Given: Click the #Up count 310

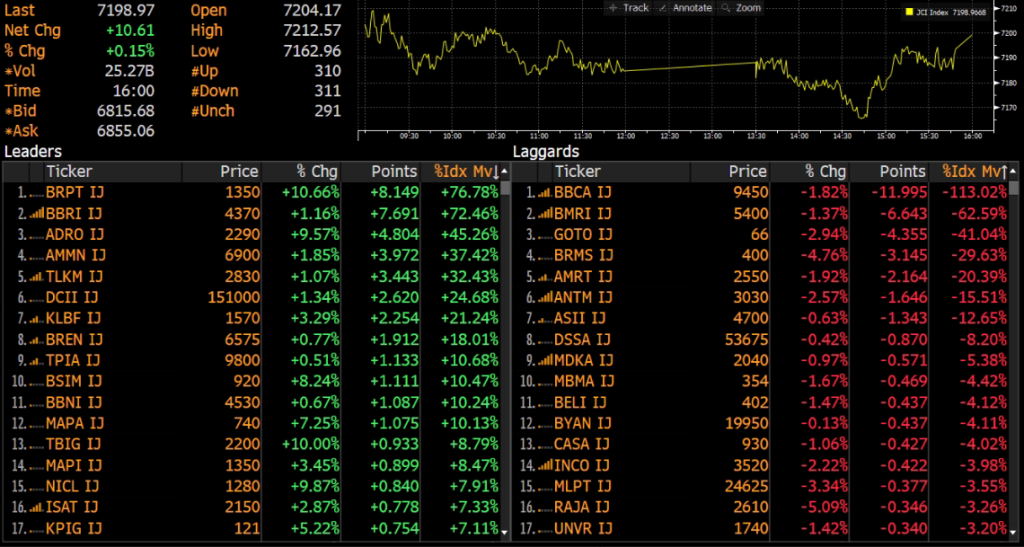Looking at the screenshot, I should point(328,71).
